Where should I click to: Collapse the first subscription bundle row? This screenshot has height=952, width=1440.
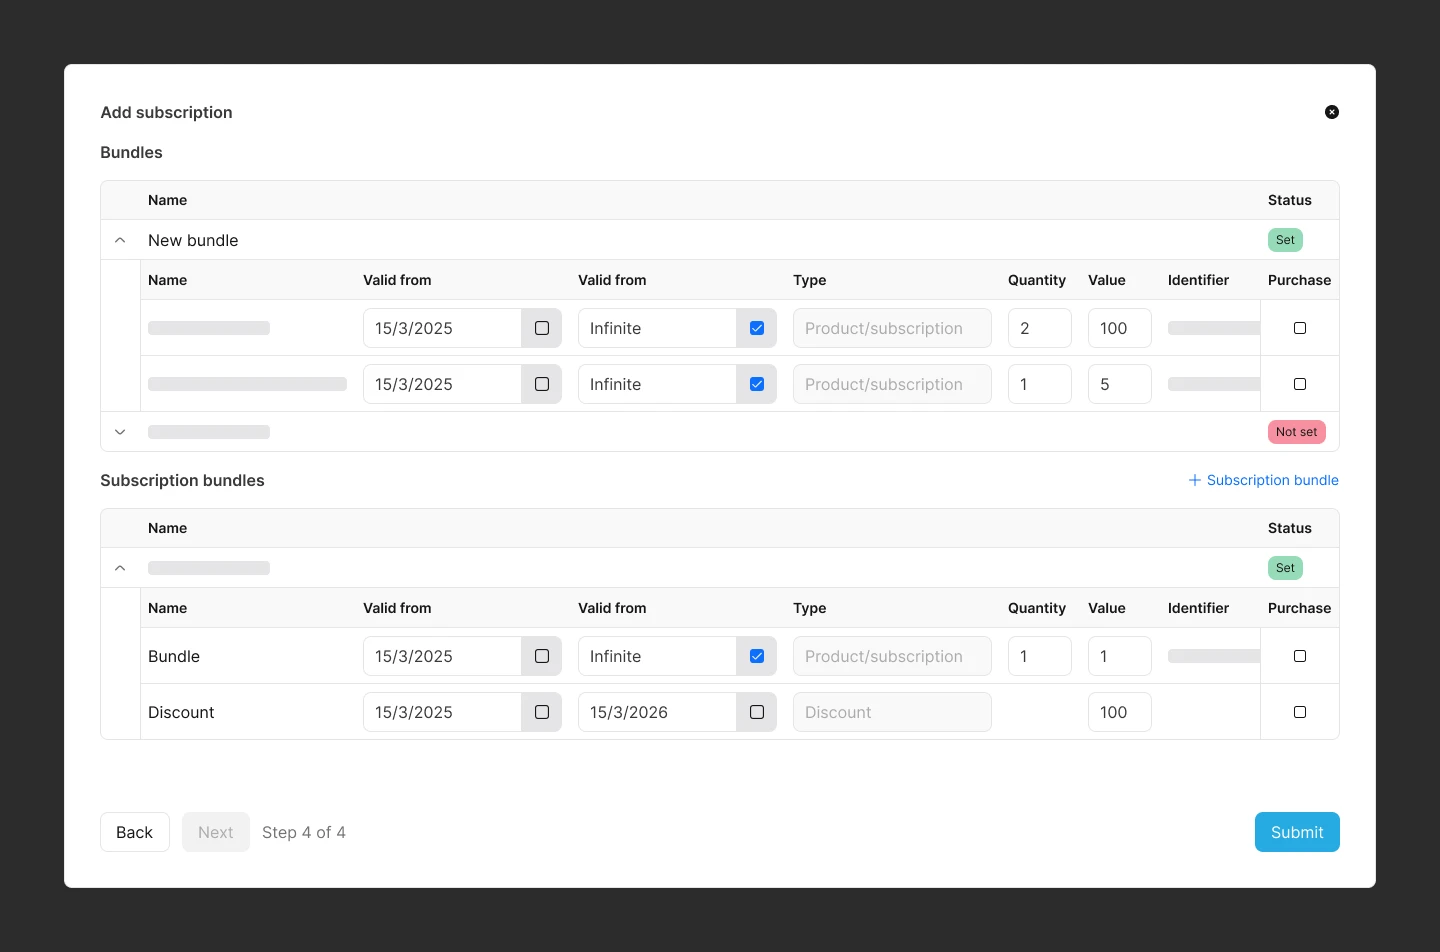pos(120,568)
